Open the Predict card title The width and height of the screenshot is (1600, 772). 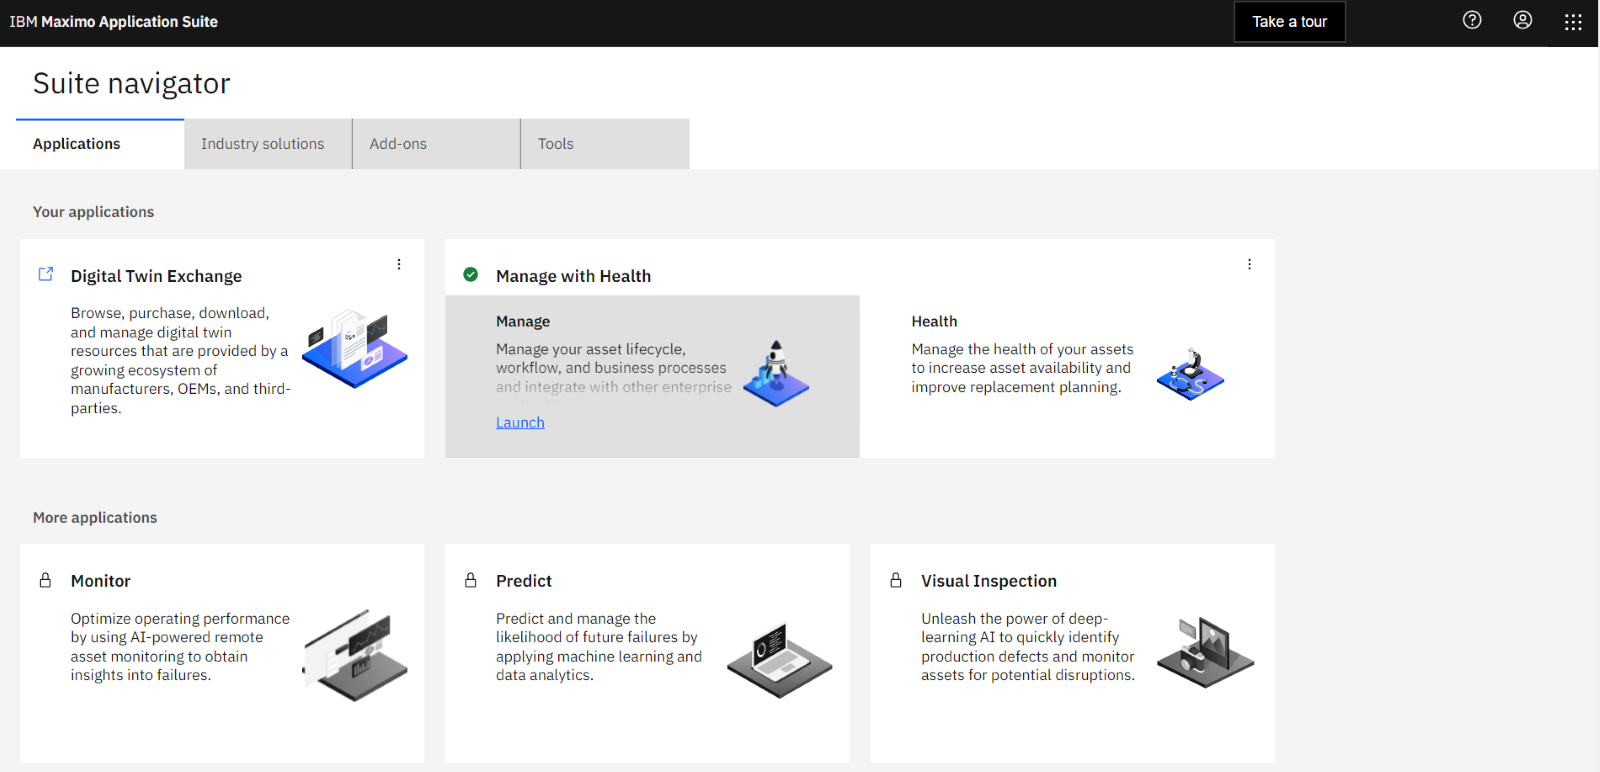pyautogui.click(x=524, y=581)
